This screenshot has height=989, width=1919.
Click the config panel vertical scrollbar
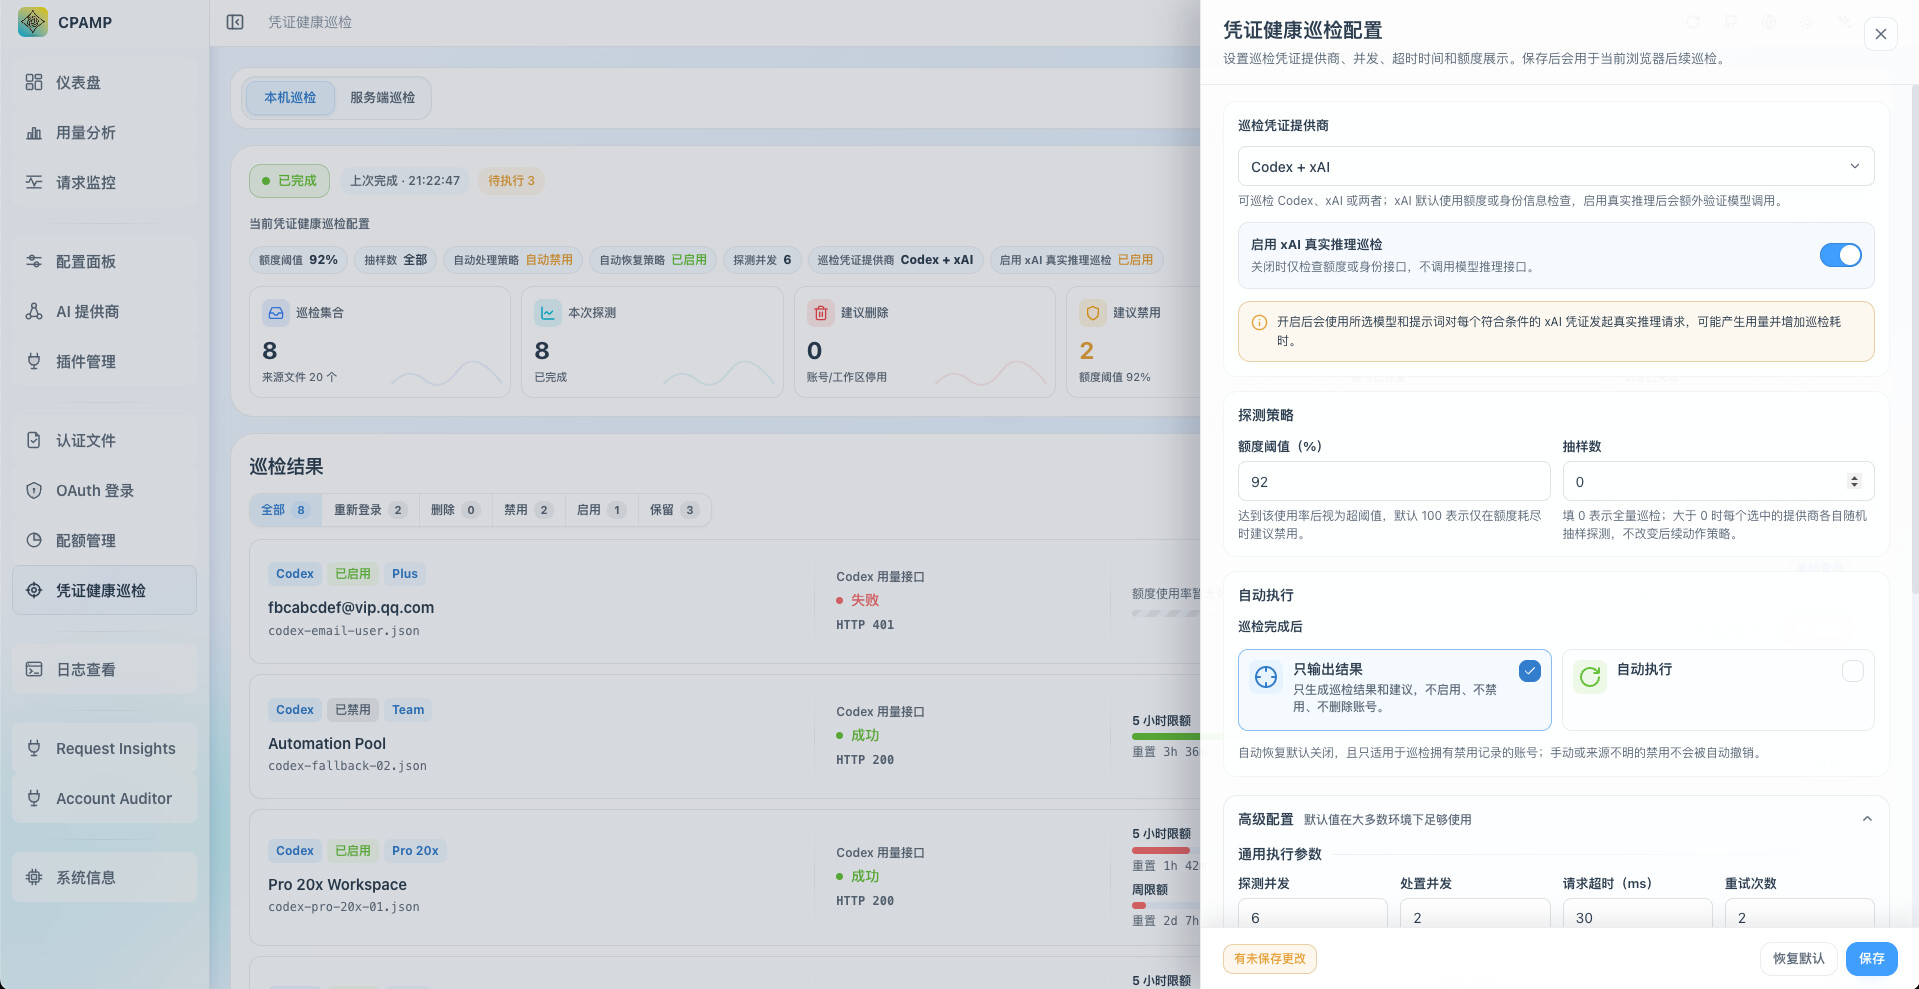[x=1914, y=340]
